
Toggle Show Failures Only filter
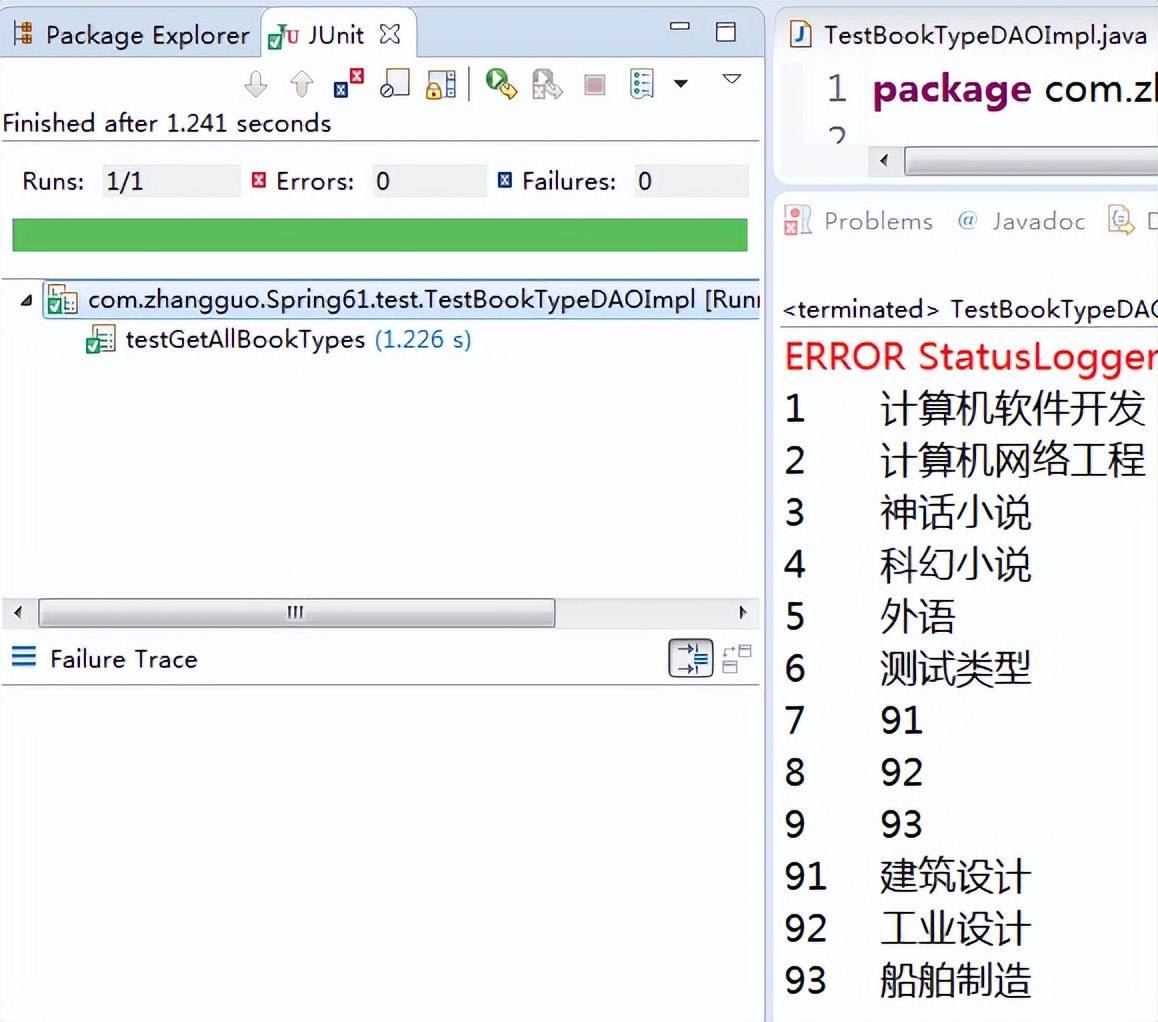pos(349,83)
